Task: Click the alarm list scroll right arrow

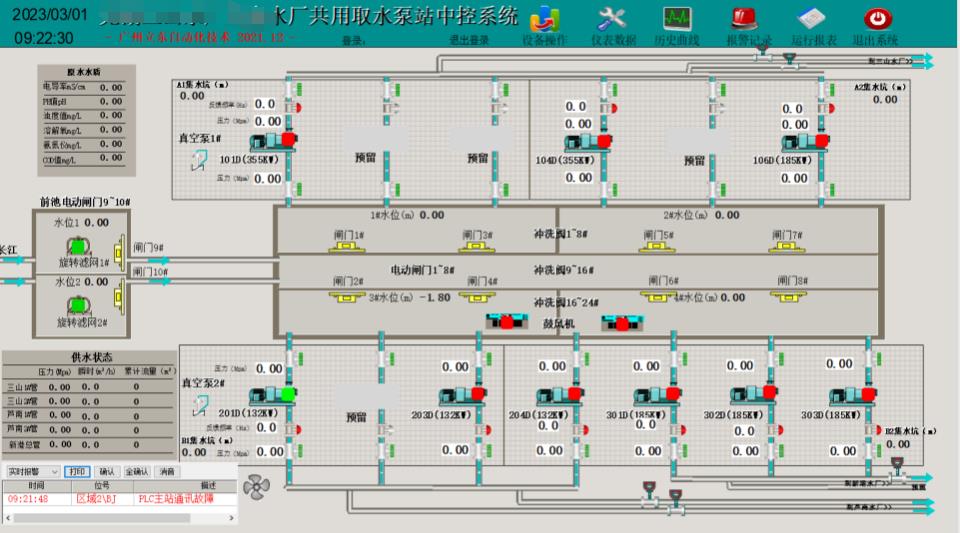Action: click(231, 518)
